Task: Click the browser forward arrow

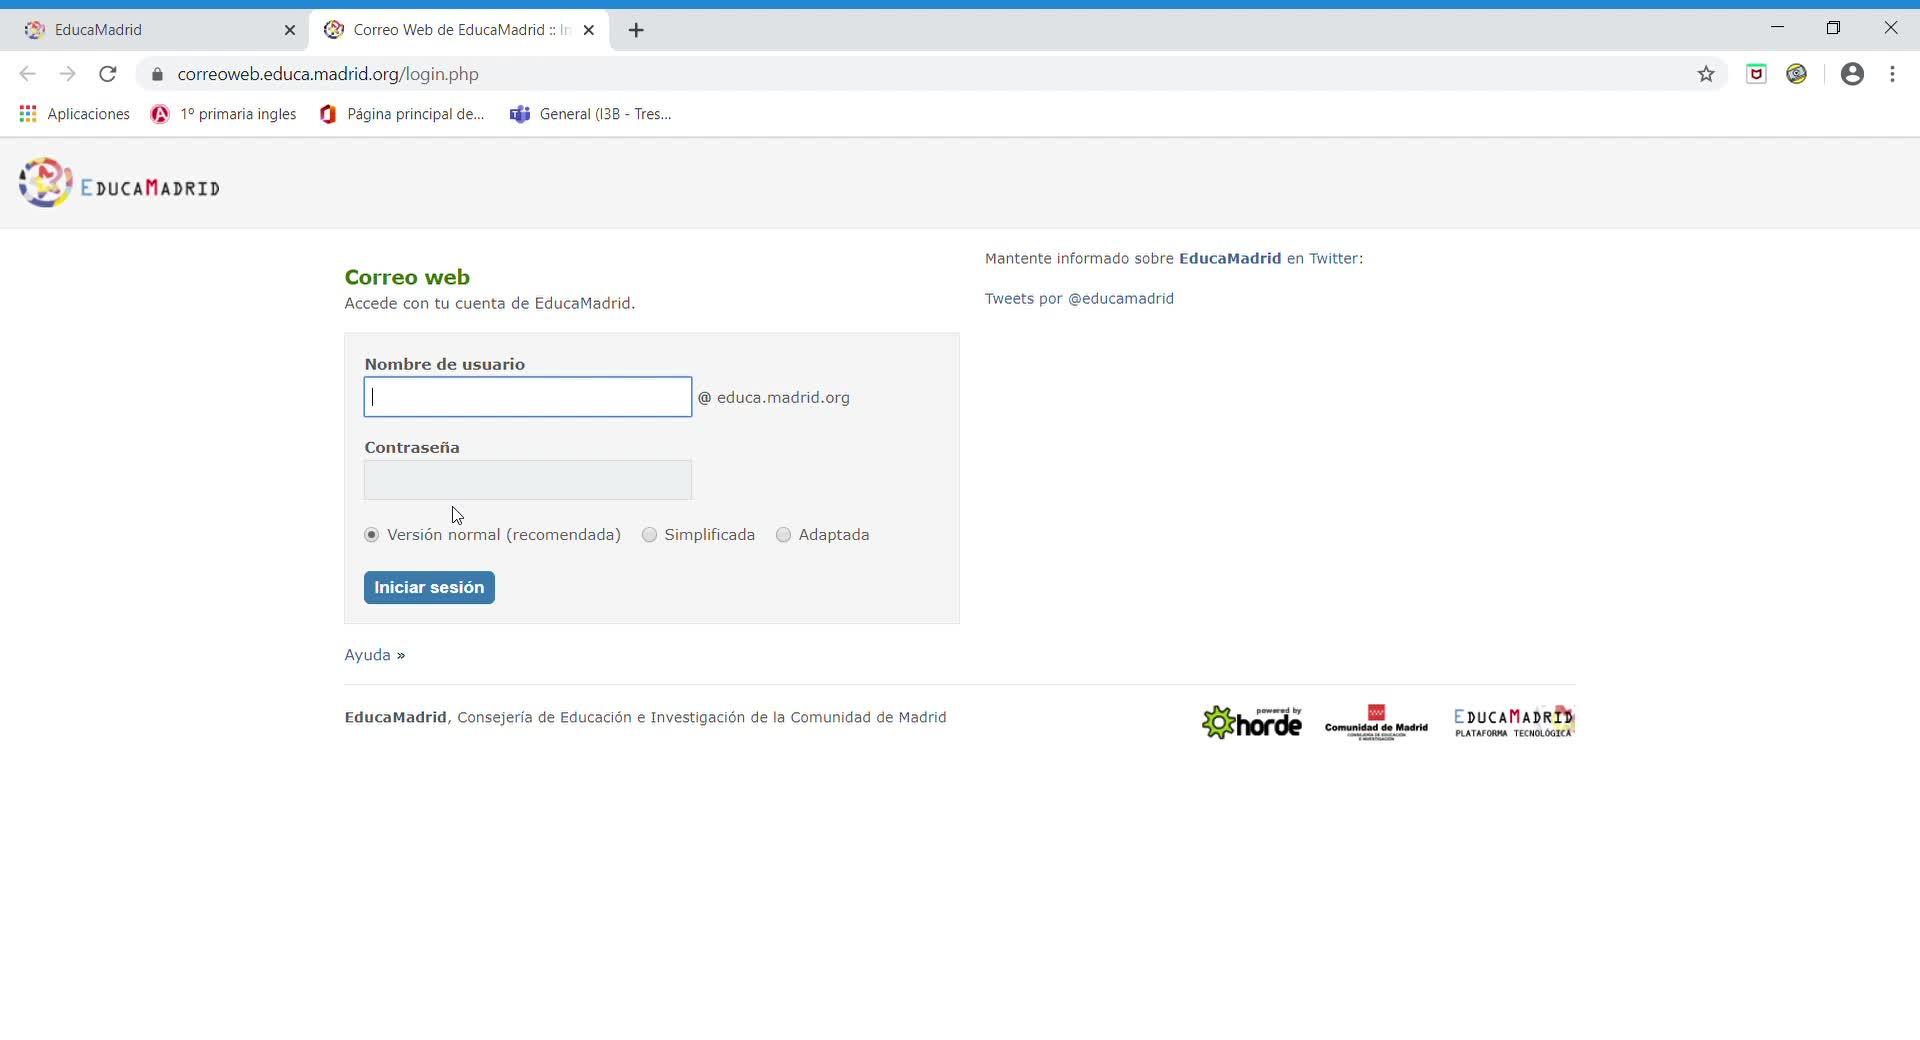Action: click(x=67, y=74)
